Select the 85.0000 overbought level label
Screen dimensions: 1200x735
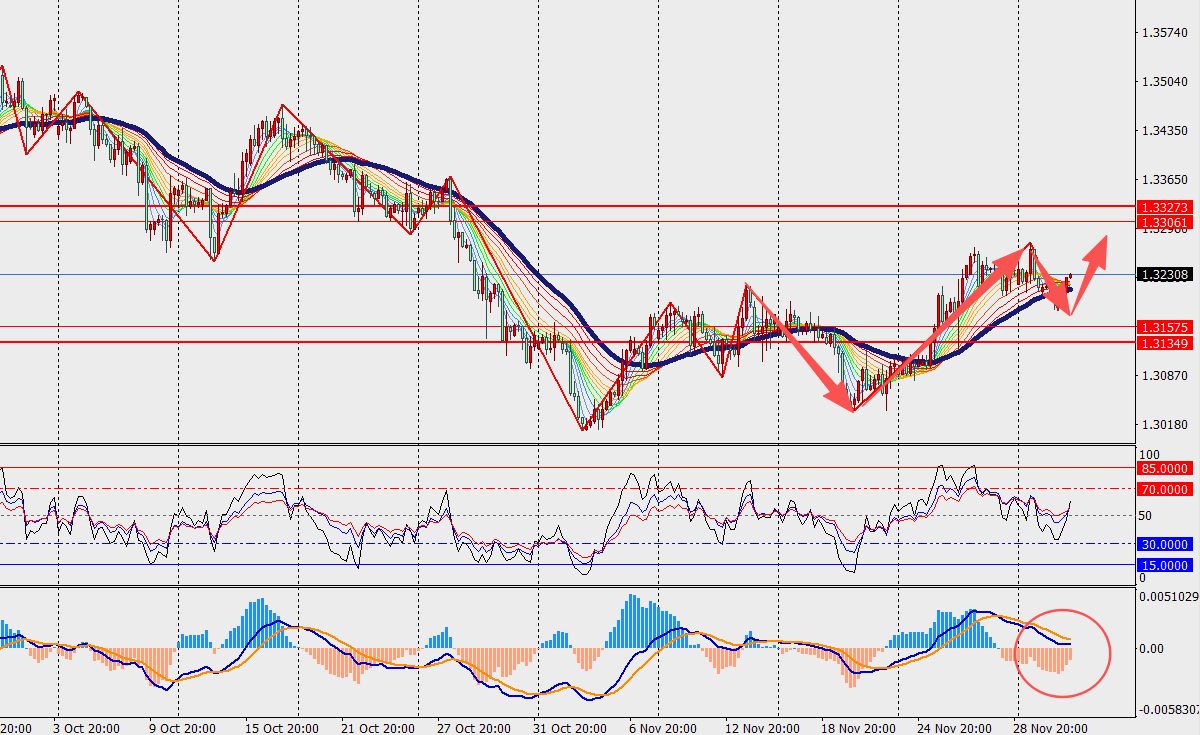point(1165,468)
